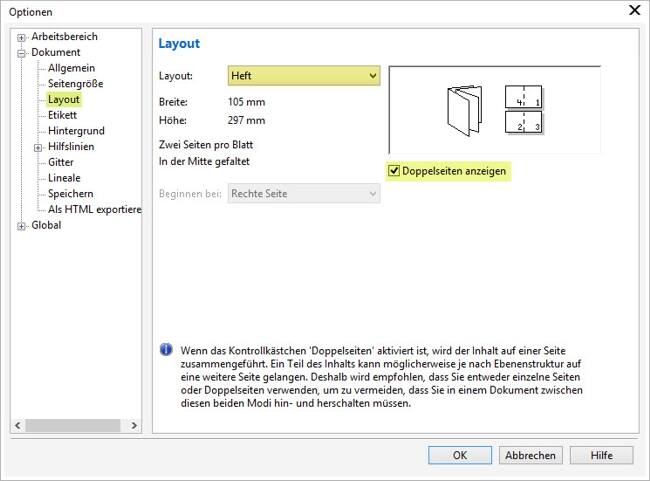
Task: Confirm the dialog with OK
Action: [x=460, y=455]
